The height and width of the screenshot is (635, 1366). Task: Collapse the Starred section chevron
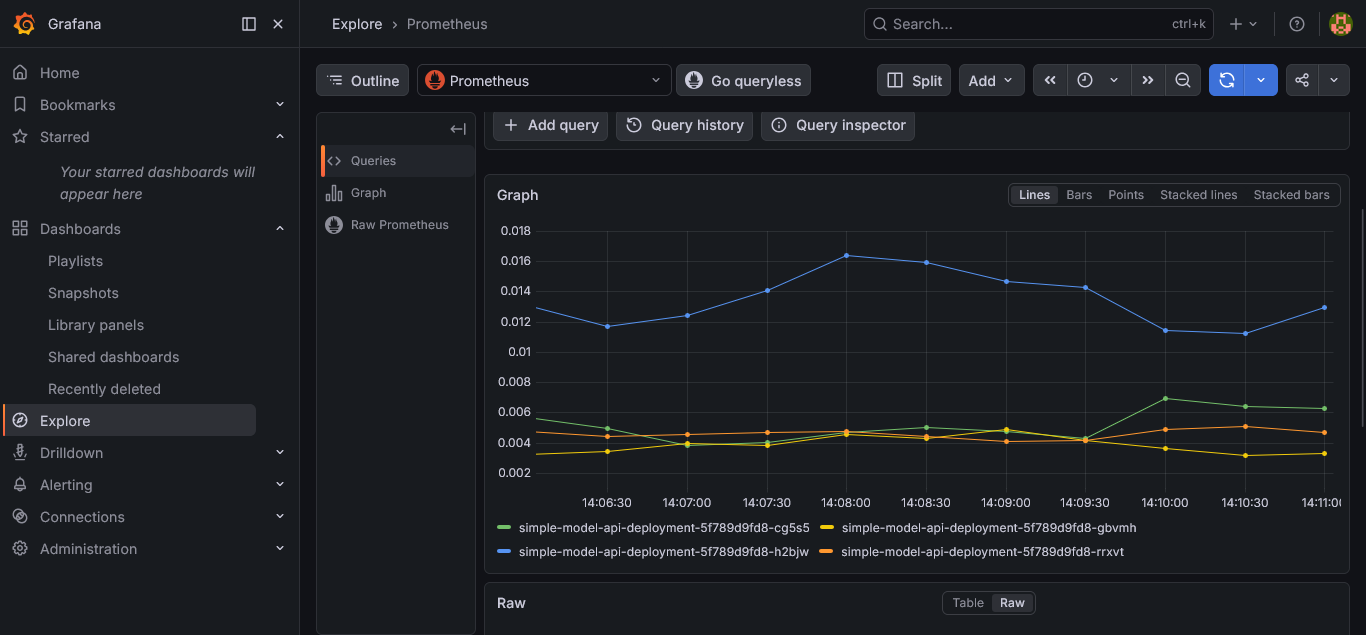[280, 137]
